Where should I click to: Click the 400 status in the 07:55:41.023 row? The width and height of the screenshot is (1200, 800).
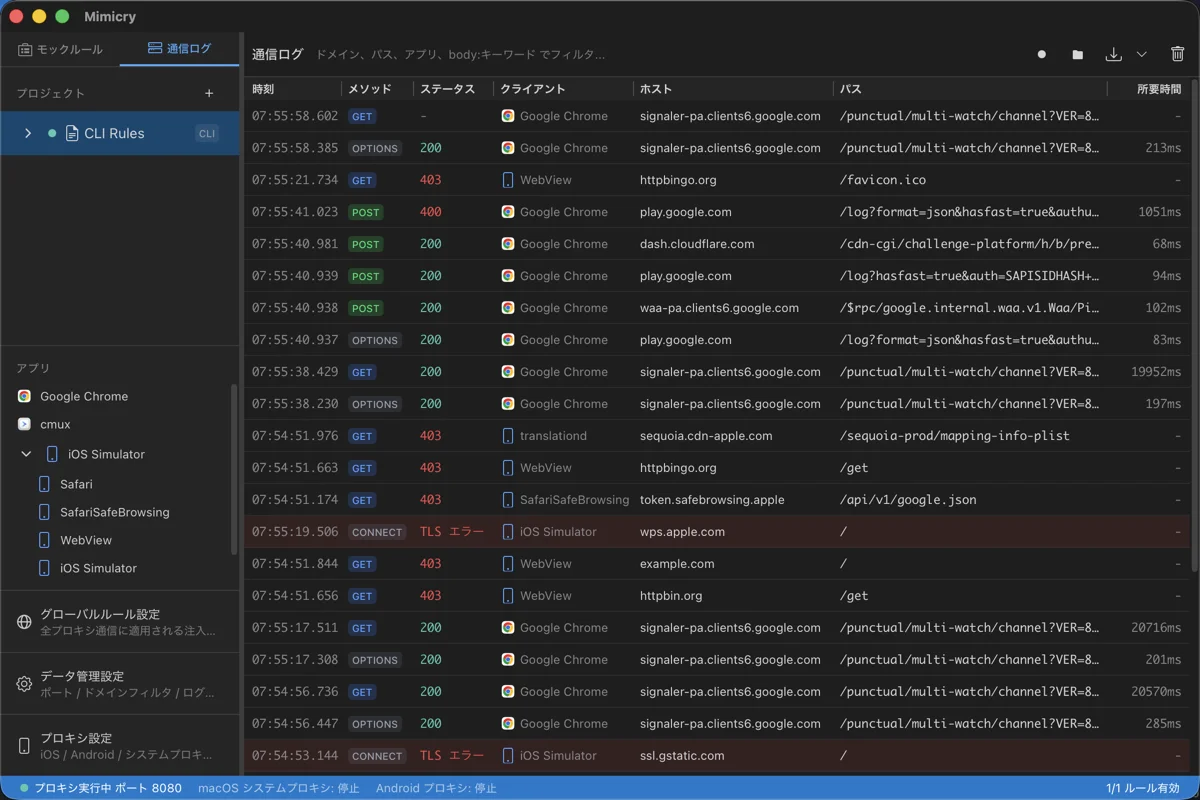click(431, 212)
